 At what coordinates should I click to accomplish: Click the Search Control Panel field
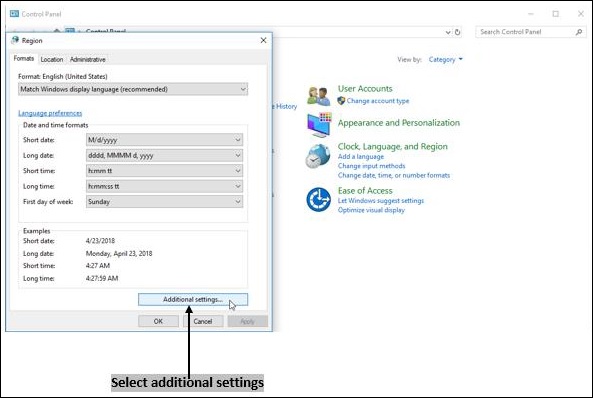(x=526, y=32)
